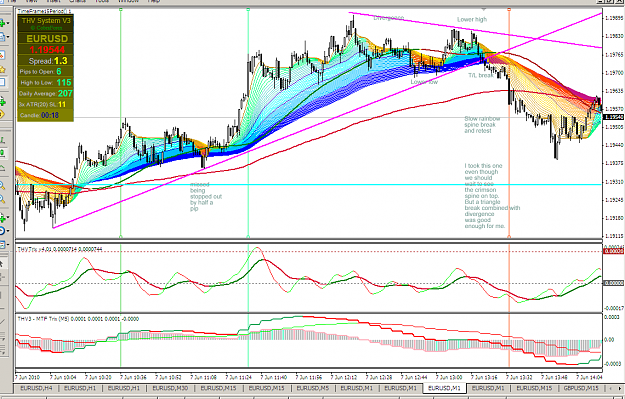Click the 7 Jun 13:00 time axis label
625x399 pixels.
pyautogui.click(x=449, y=377)
